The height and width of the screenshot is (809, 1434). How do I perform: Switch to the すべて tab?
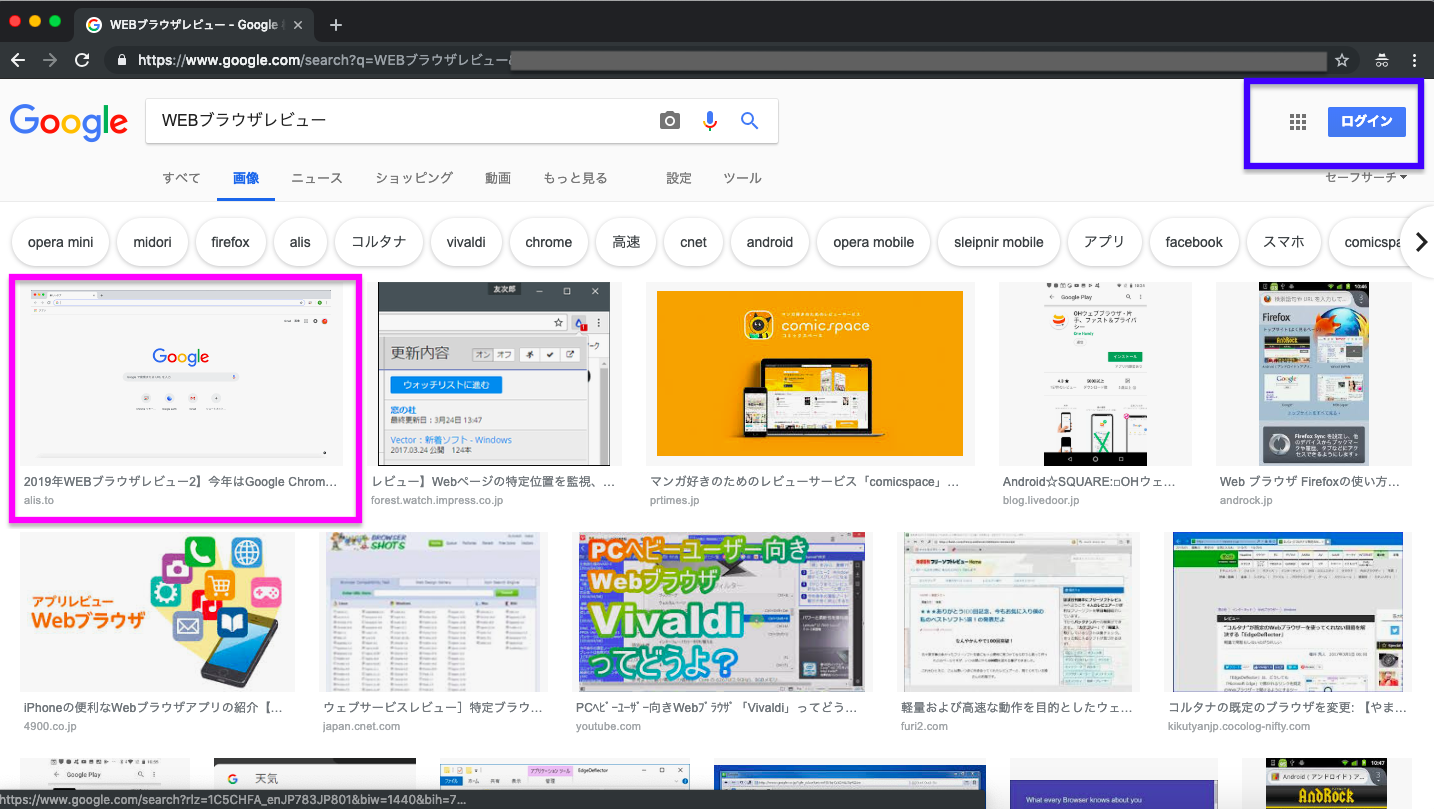tap(182, 178)
